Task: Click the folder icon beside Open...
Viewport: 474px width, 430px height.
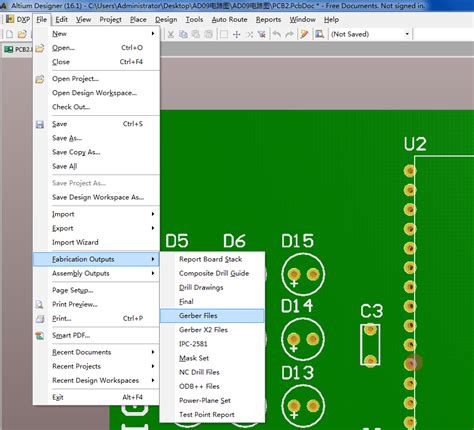Action: (x=40, y=48)
